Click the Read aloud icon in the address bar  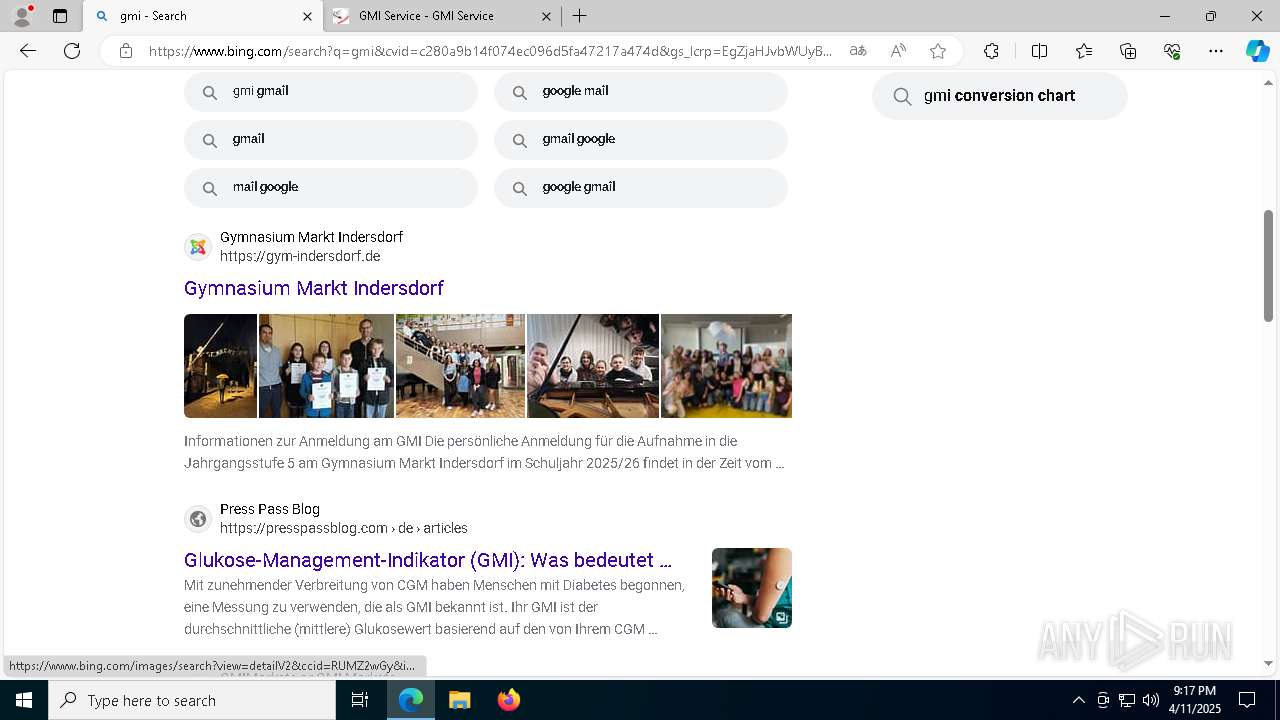(x=898, y=51)
